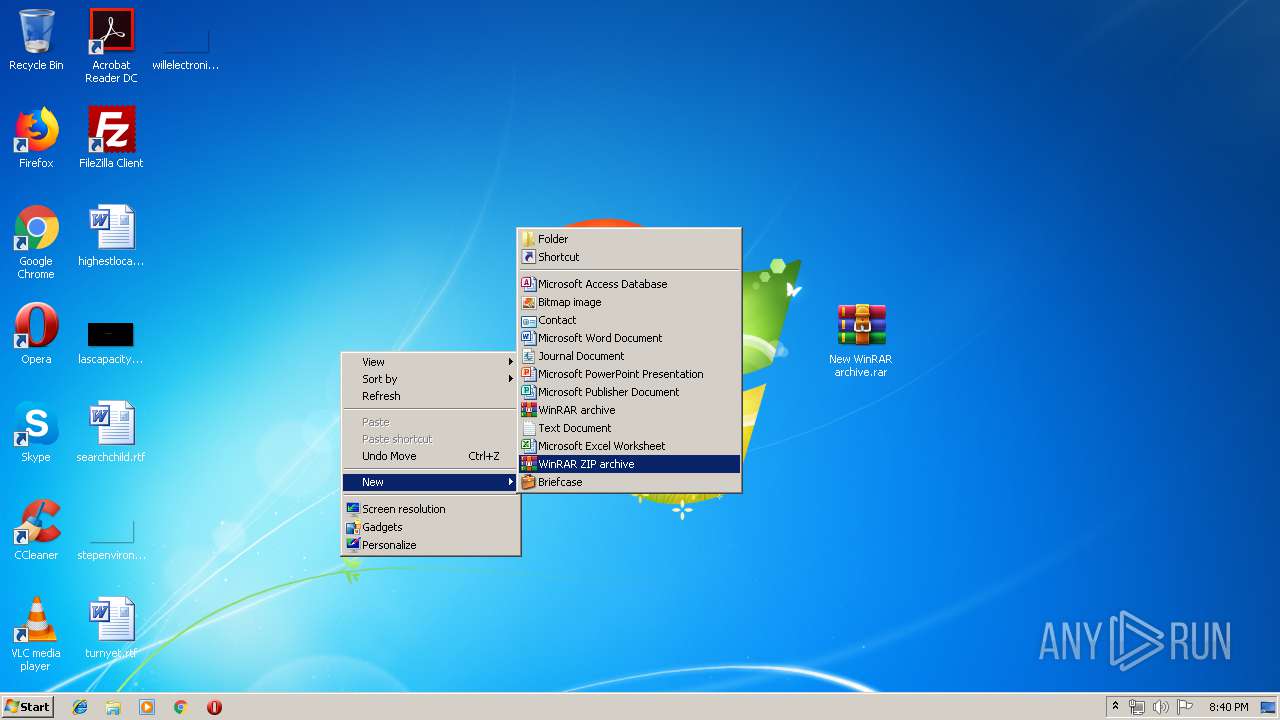Create a new Briefcase

(629, 482)
